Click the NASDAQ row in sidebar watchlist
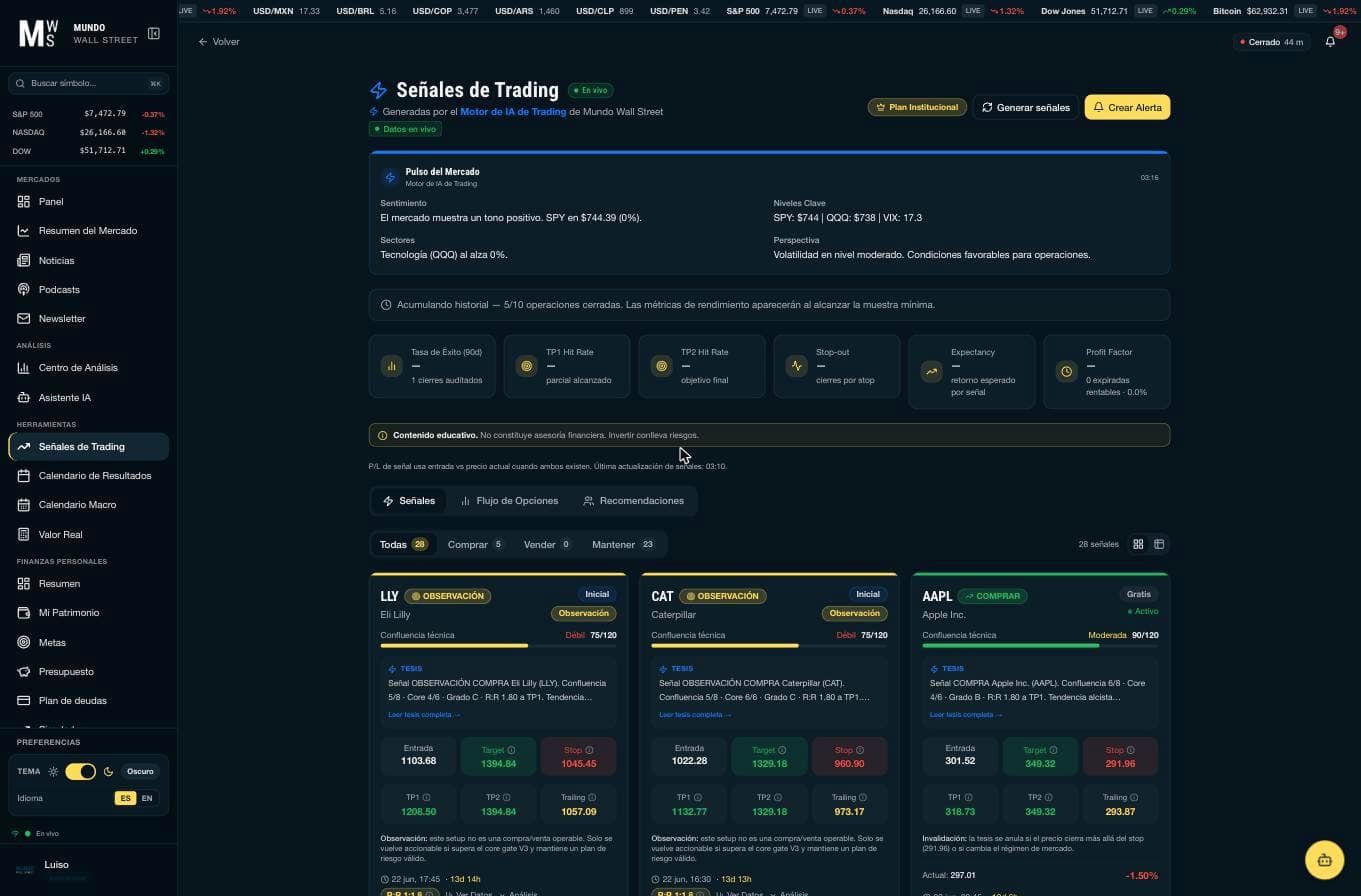1361x896 pixels. pos(88,132)
